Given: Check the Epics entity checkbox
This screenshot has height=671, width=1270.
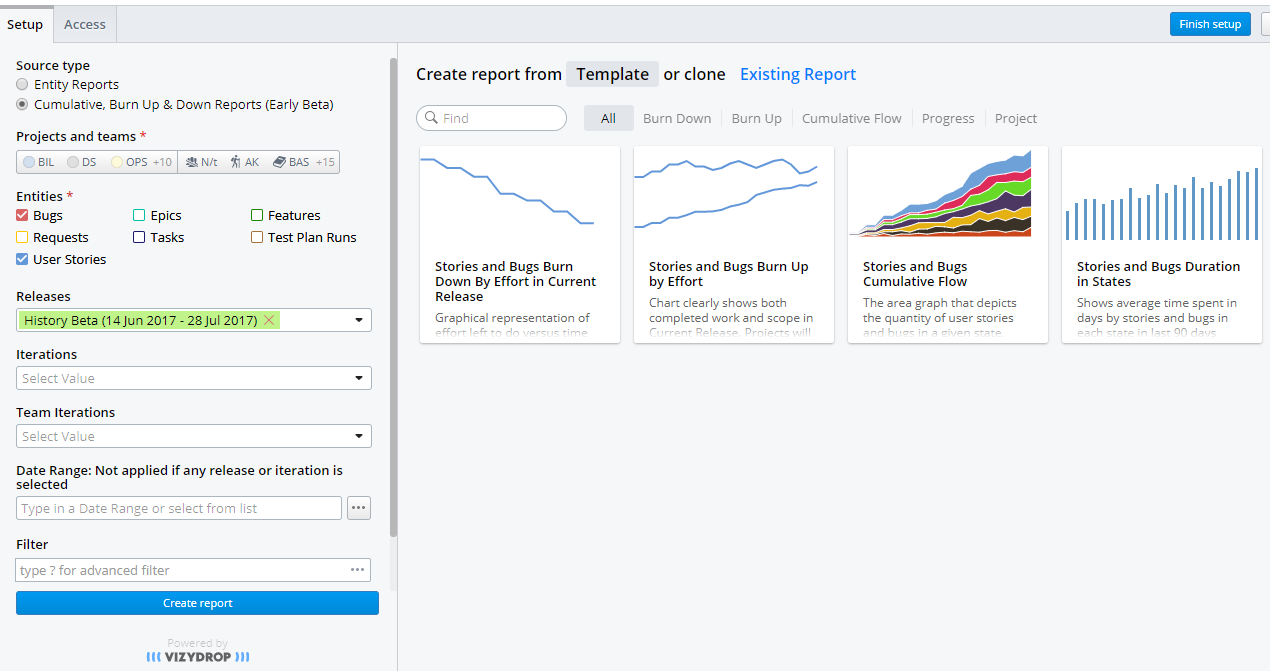Looking at the screenshot, I should pos(137,215).
